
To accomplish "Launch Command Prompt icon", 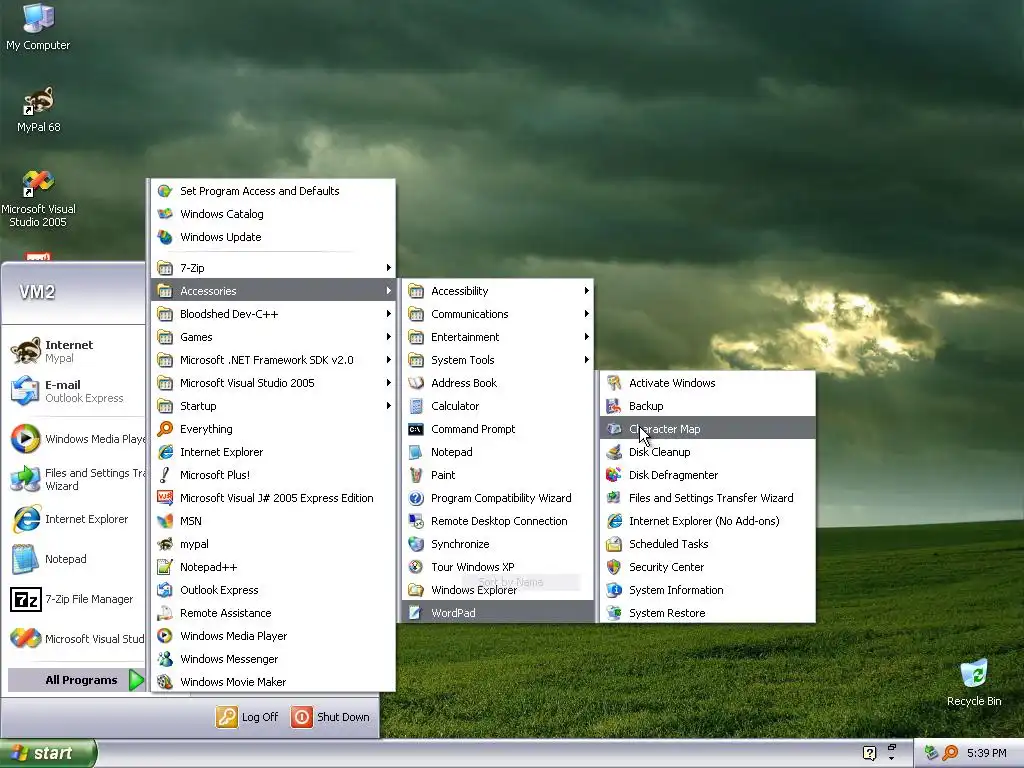I will [x=416, y=429].
